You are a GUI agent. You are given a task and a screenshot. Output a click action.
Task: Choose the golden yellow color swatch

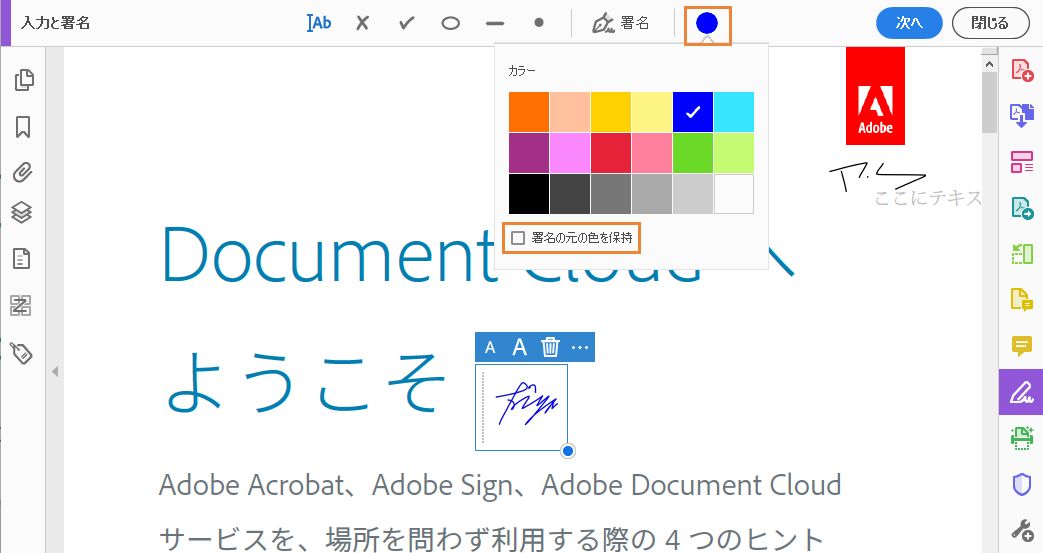click(x=611, y=112)
